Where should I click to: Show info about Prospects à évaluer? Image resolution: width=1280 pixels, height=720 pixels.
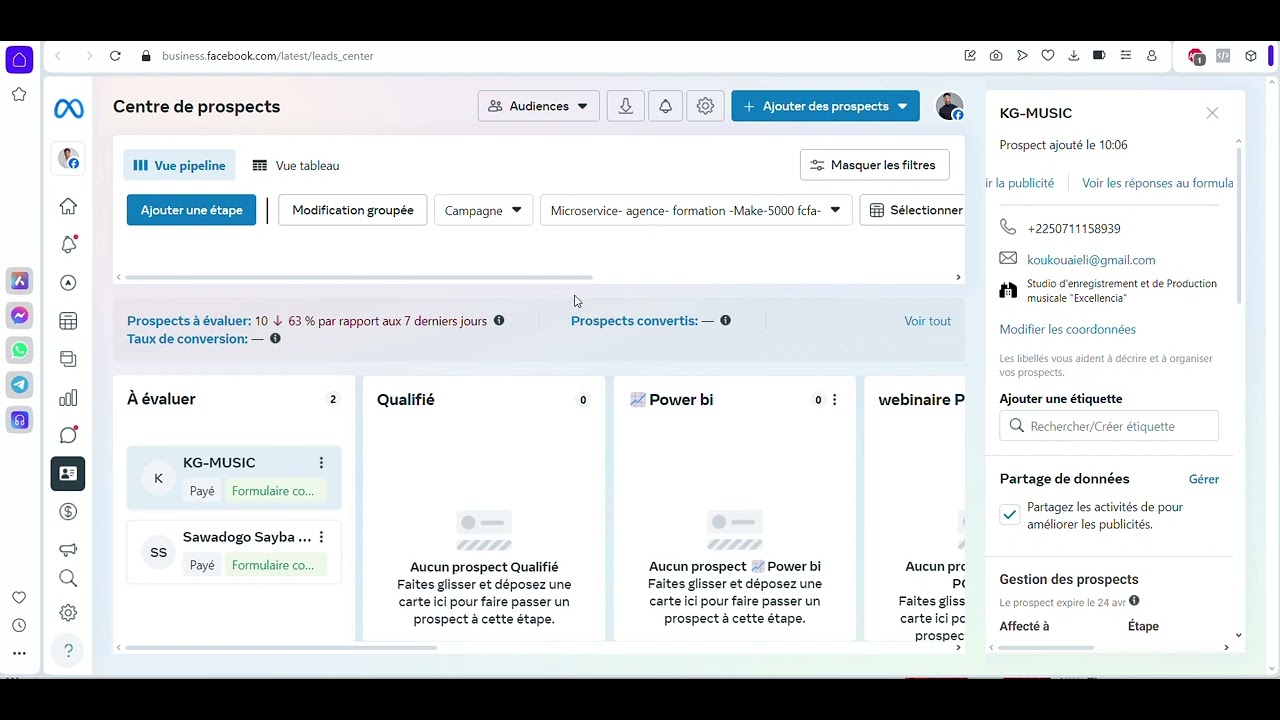coord(499,321)
